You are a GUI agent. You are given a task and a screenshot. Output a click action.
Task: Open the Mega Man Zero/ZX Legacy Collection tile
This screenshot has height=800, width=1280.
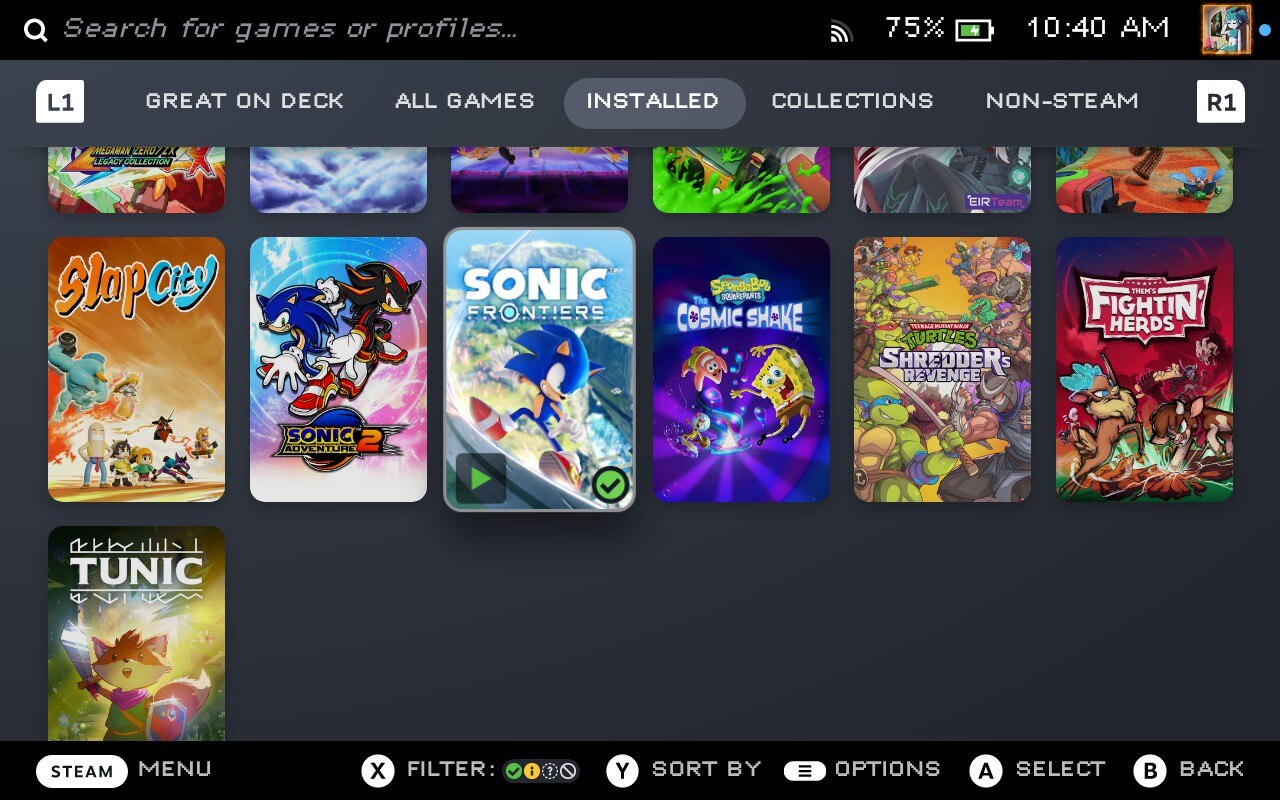point(136,180)
